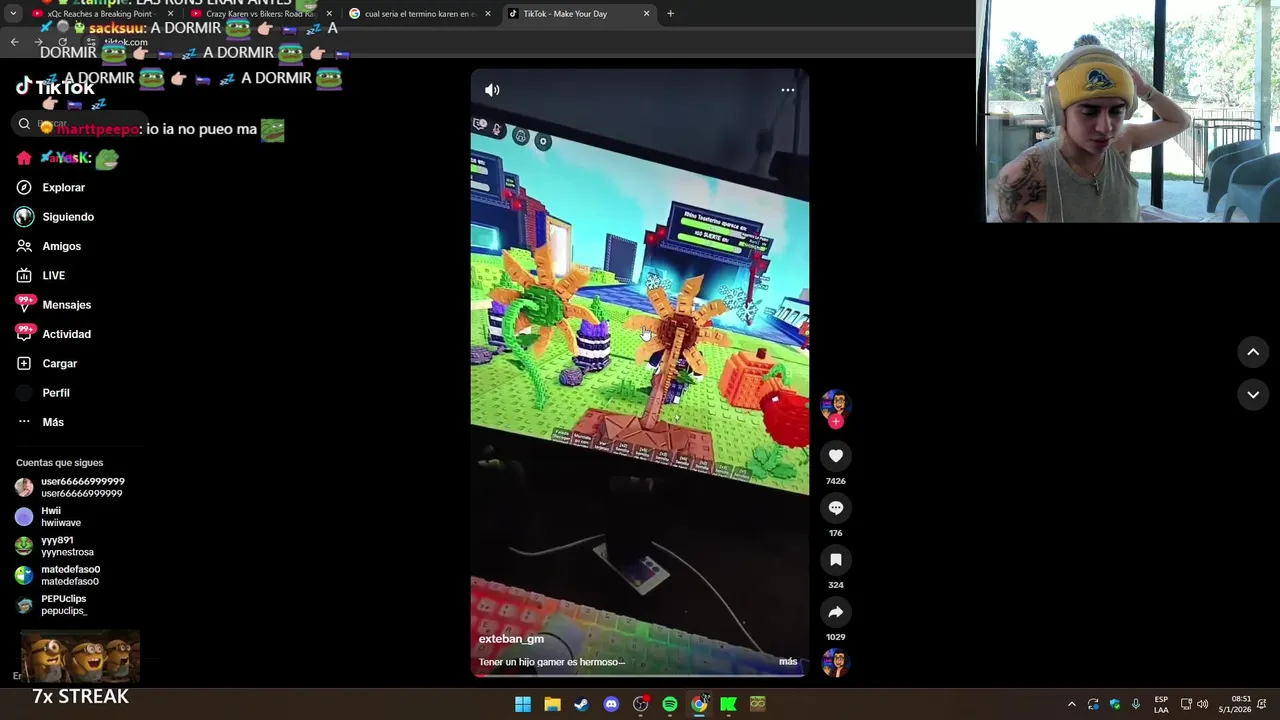Open the Amigos section
The height and width of the screenshot is (720, 1280).
[62, 246]
